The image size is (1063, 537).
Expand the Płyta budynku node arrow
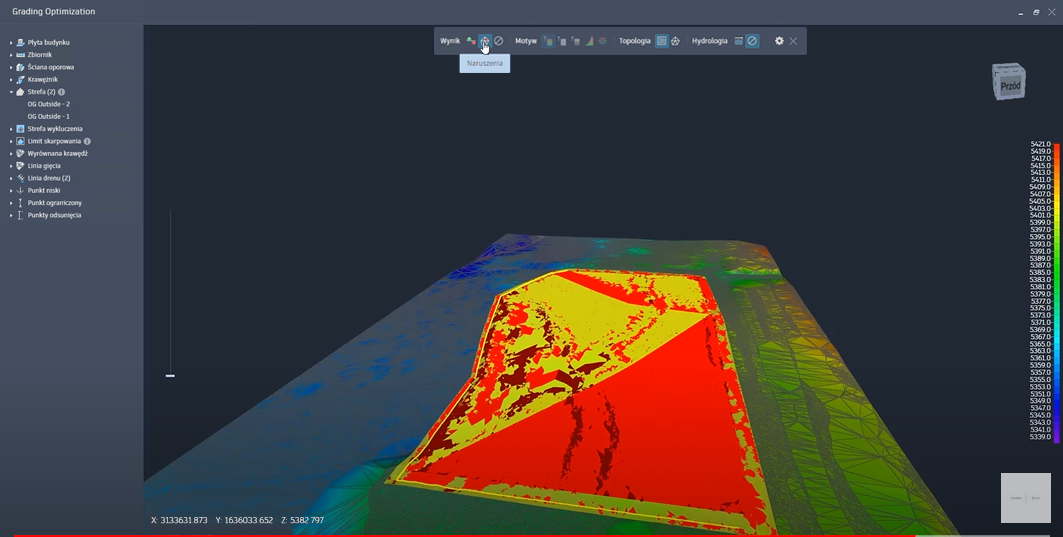coord(11,43)
